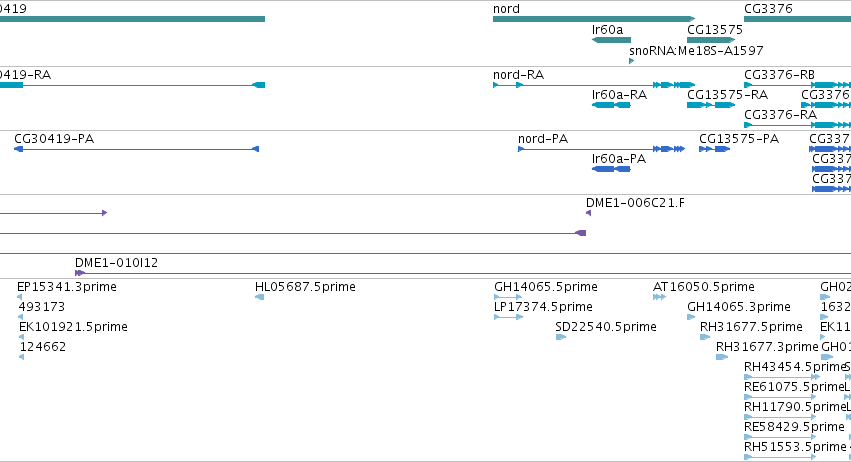851x462 pixels.
Task: Select the 'CG3376-RA' transcript label
Action: click(780, 115)
